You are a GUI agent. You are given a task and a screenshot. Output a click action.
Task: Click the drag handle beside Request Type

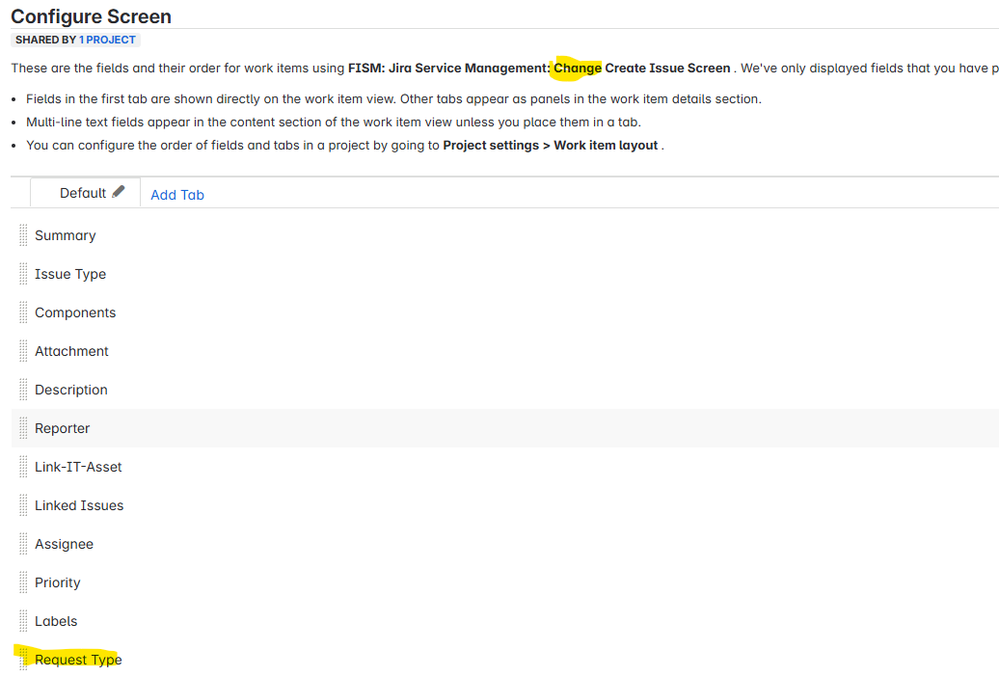(x=23, y=660)
